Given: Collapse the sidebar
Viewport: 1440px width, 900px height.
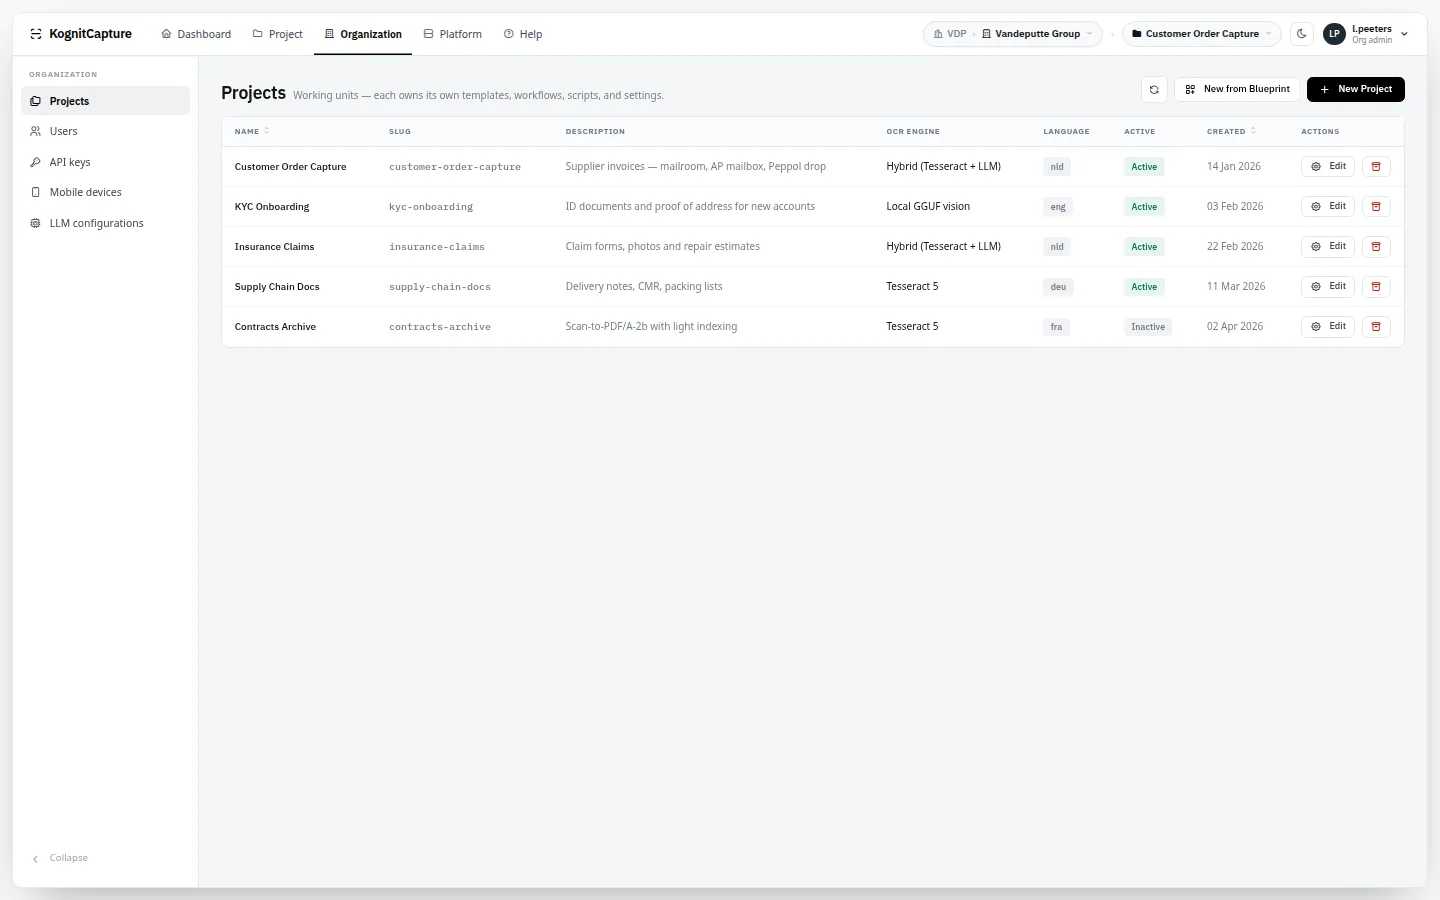Looking at the screenshot, I should pos(60,858).
